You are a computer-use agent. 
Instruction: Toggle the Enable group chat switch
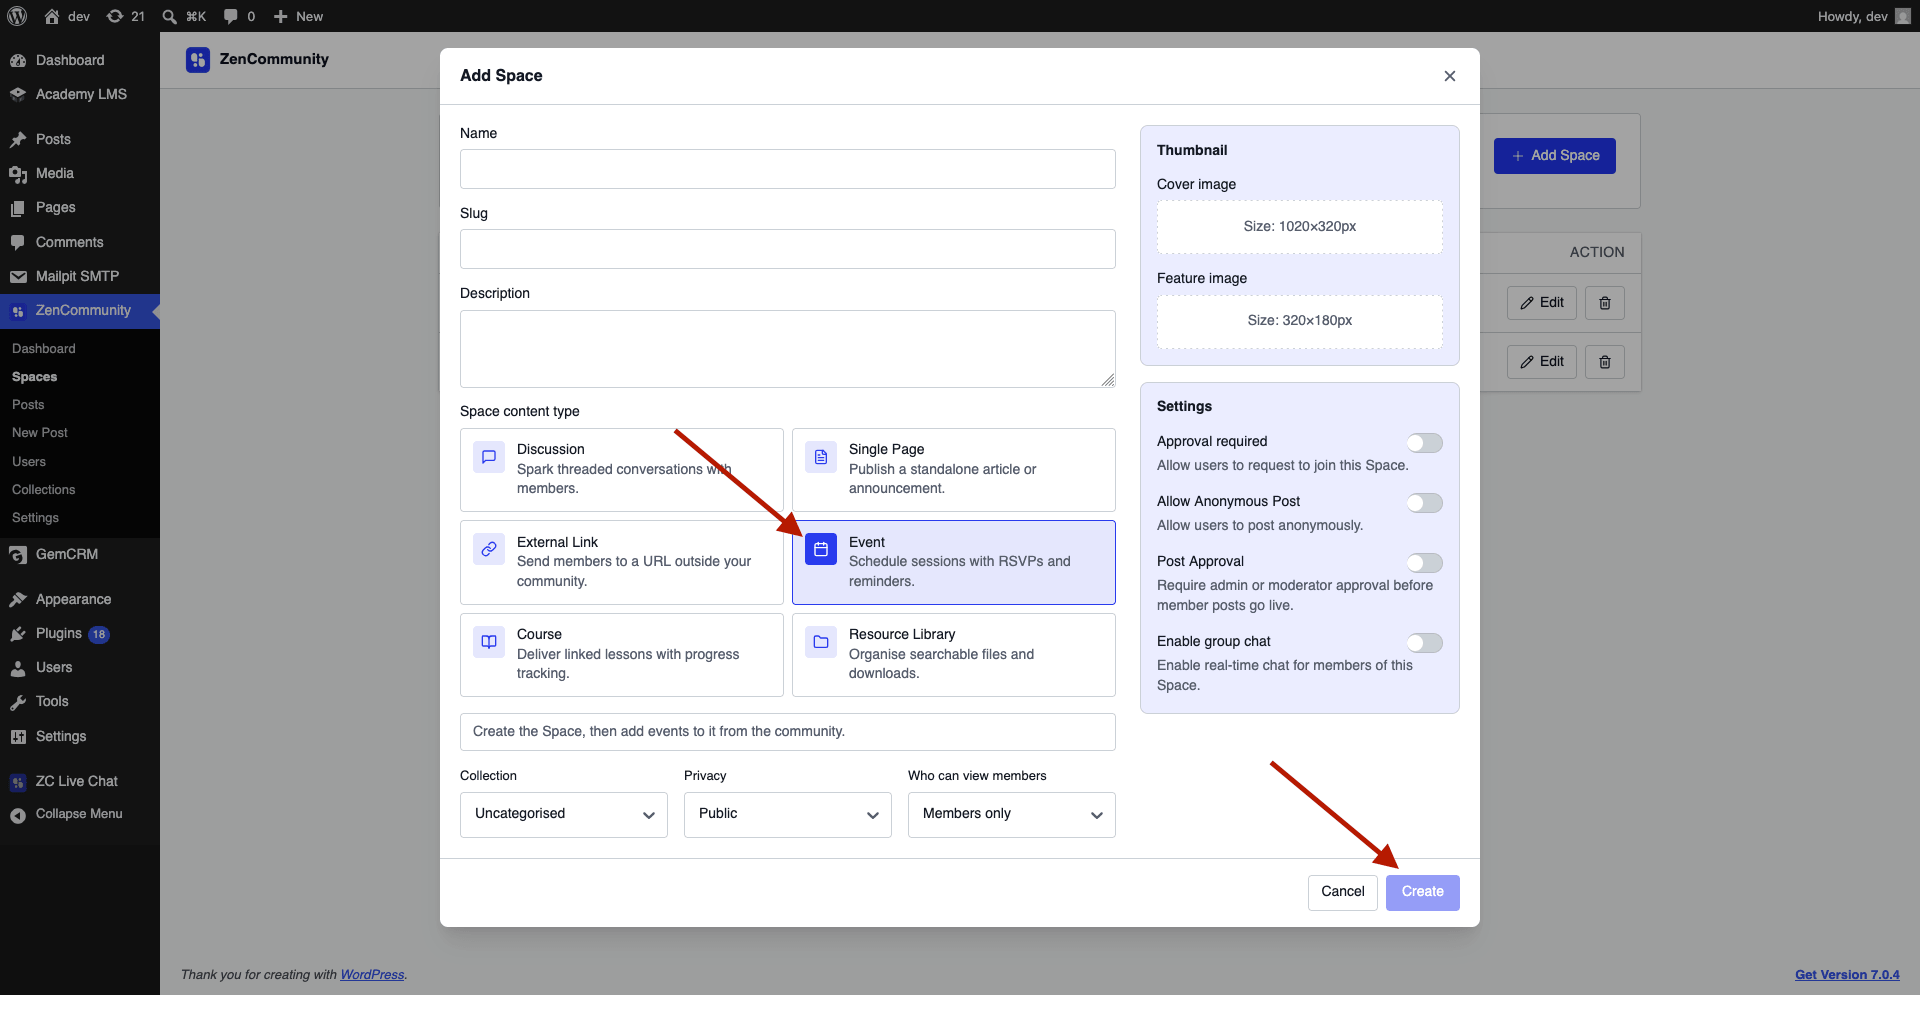1425,643
